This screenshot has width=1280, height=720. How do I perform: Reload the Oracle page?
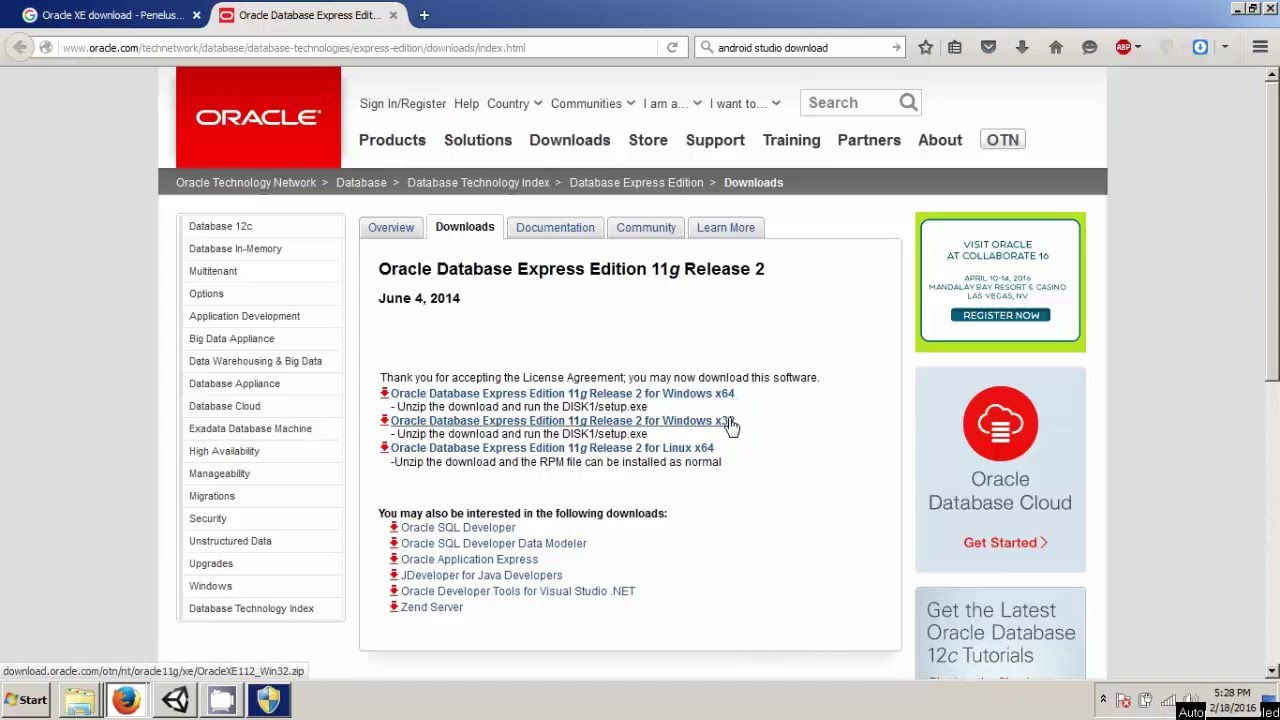pyautogui.click(x=672, y=47)
